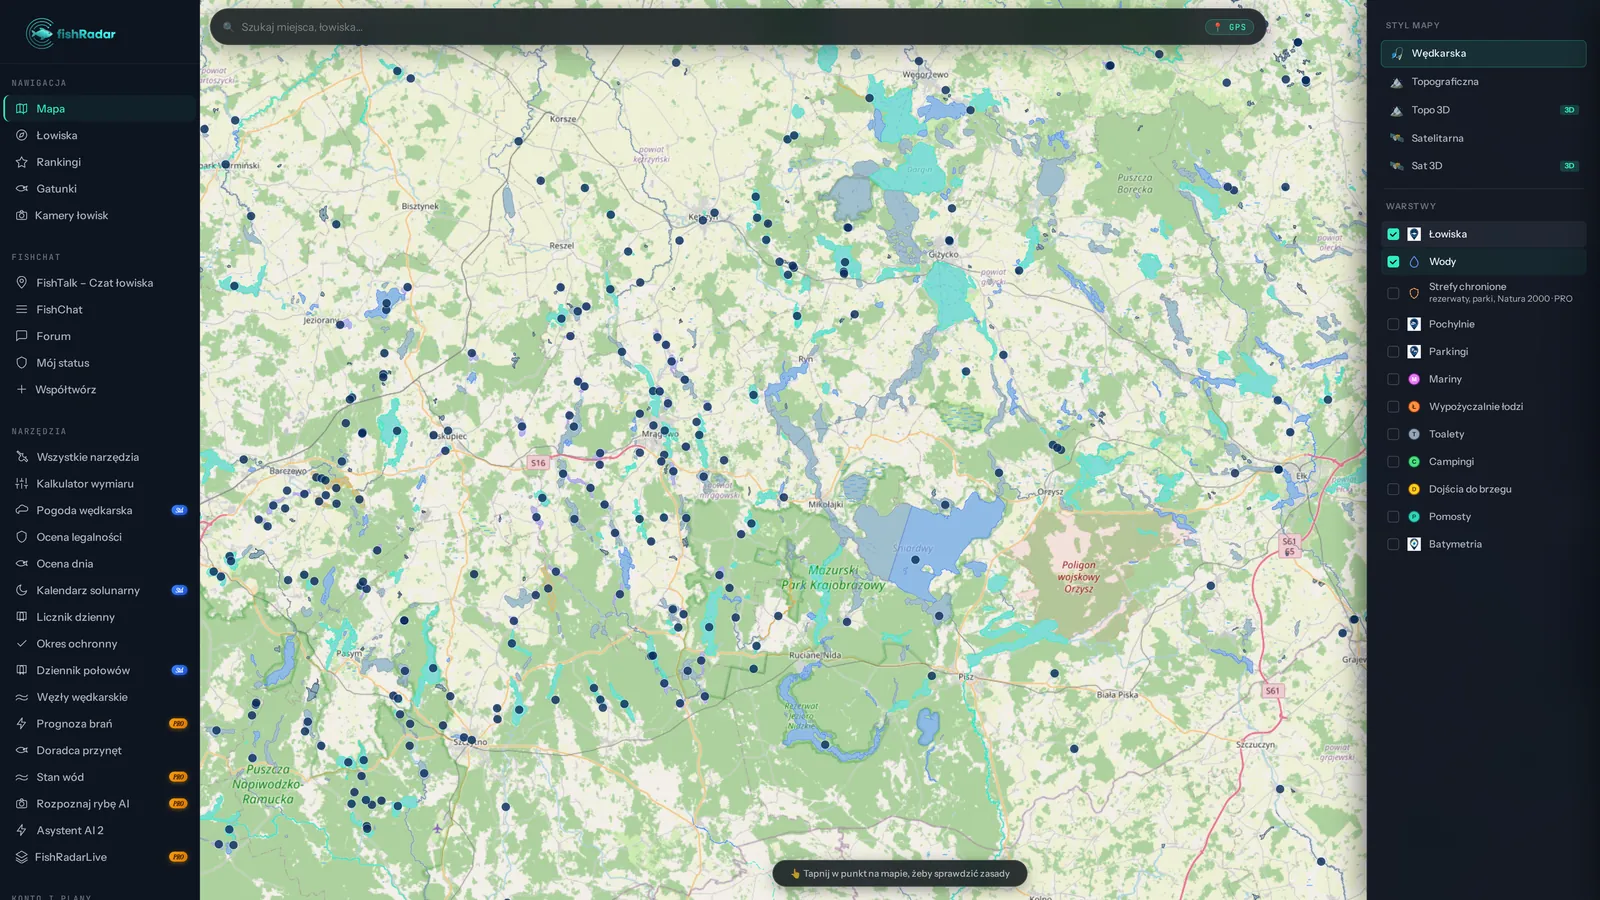Viewport: 1600px width, 900px height.
Task: Uncheck the Łowiska layer checkbox
Action: (x=1393, y=234)
